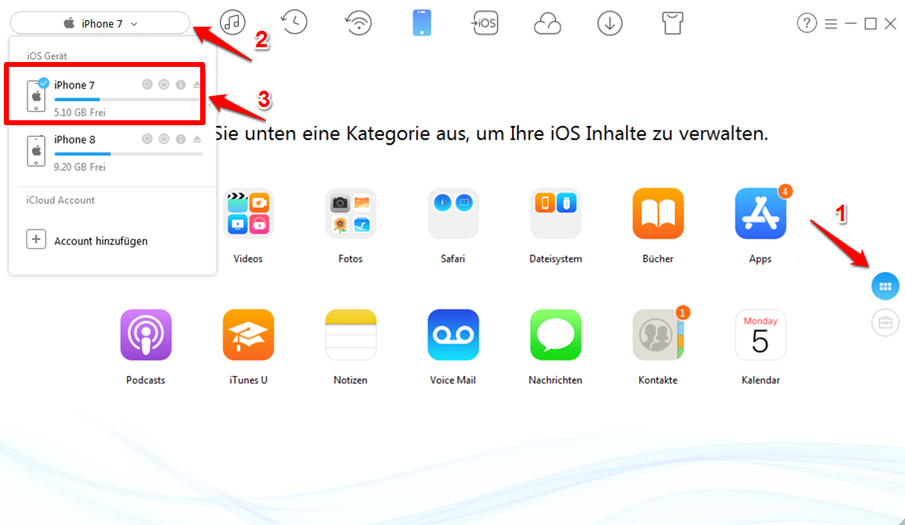Eject the iPhone 8 device

click(197, 139)
